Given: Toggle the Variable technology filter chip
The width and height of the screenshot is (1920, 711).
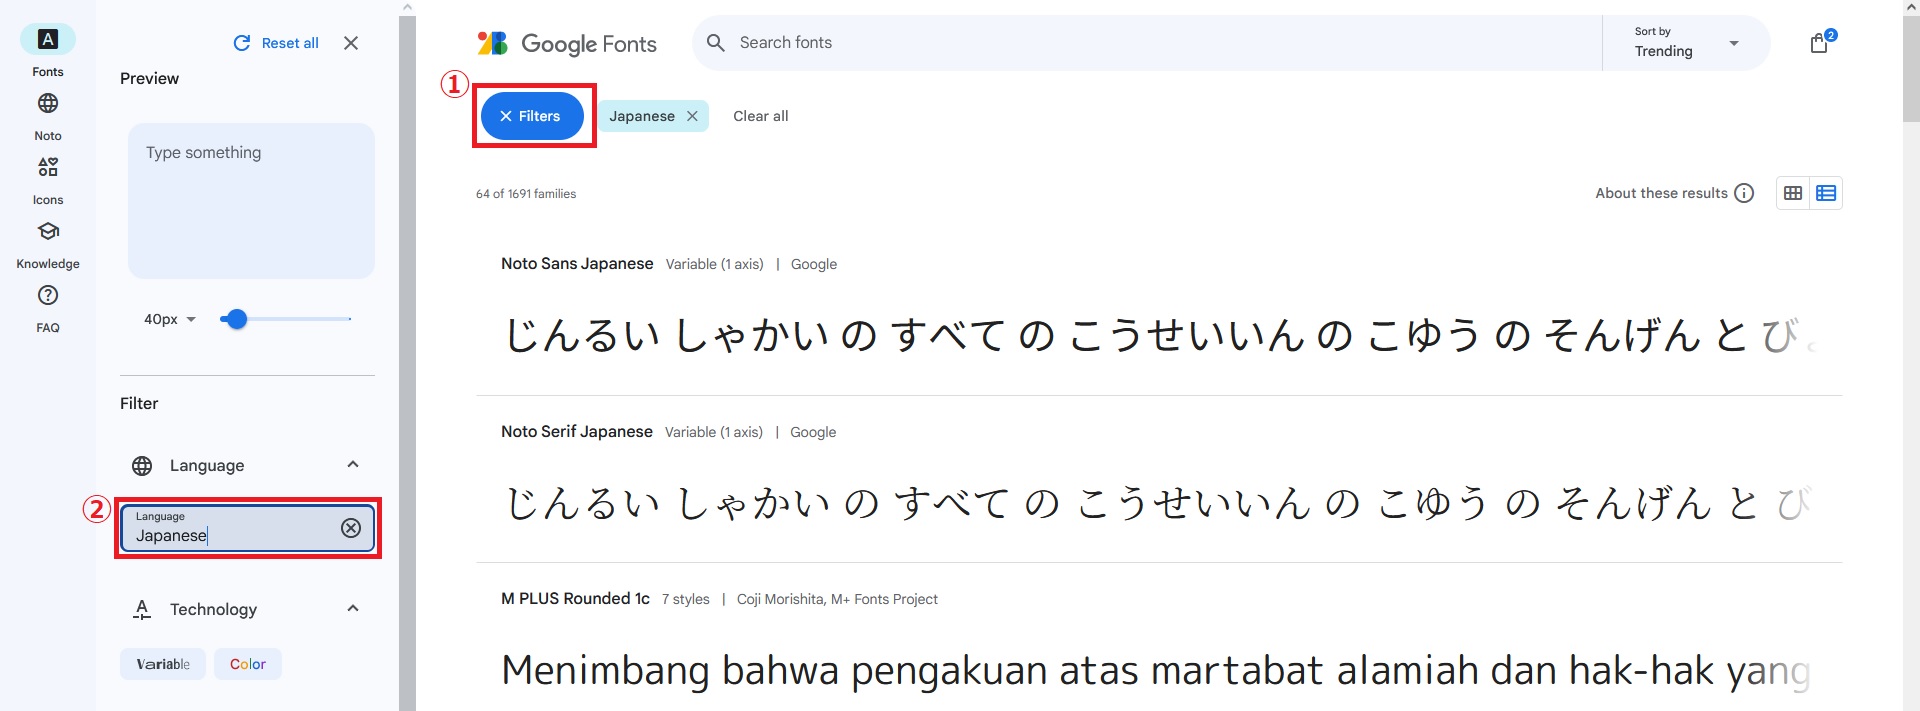Looking at the screenshot, I should click(x=163, y=664).
